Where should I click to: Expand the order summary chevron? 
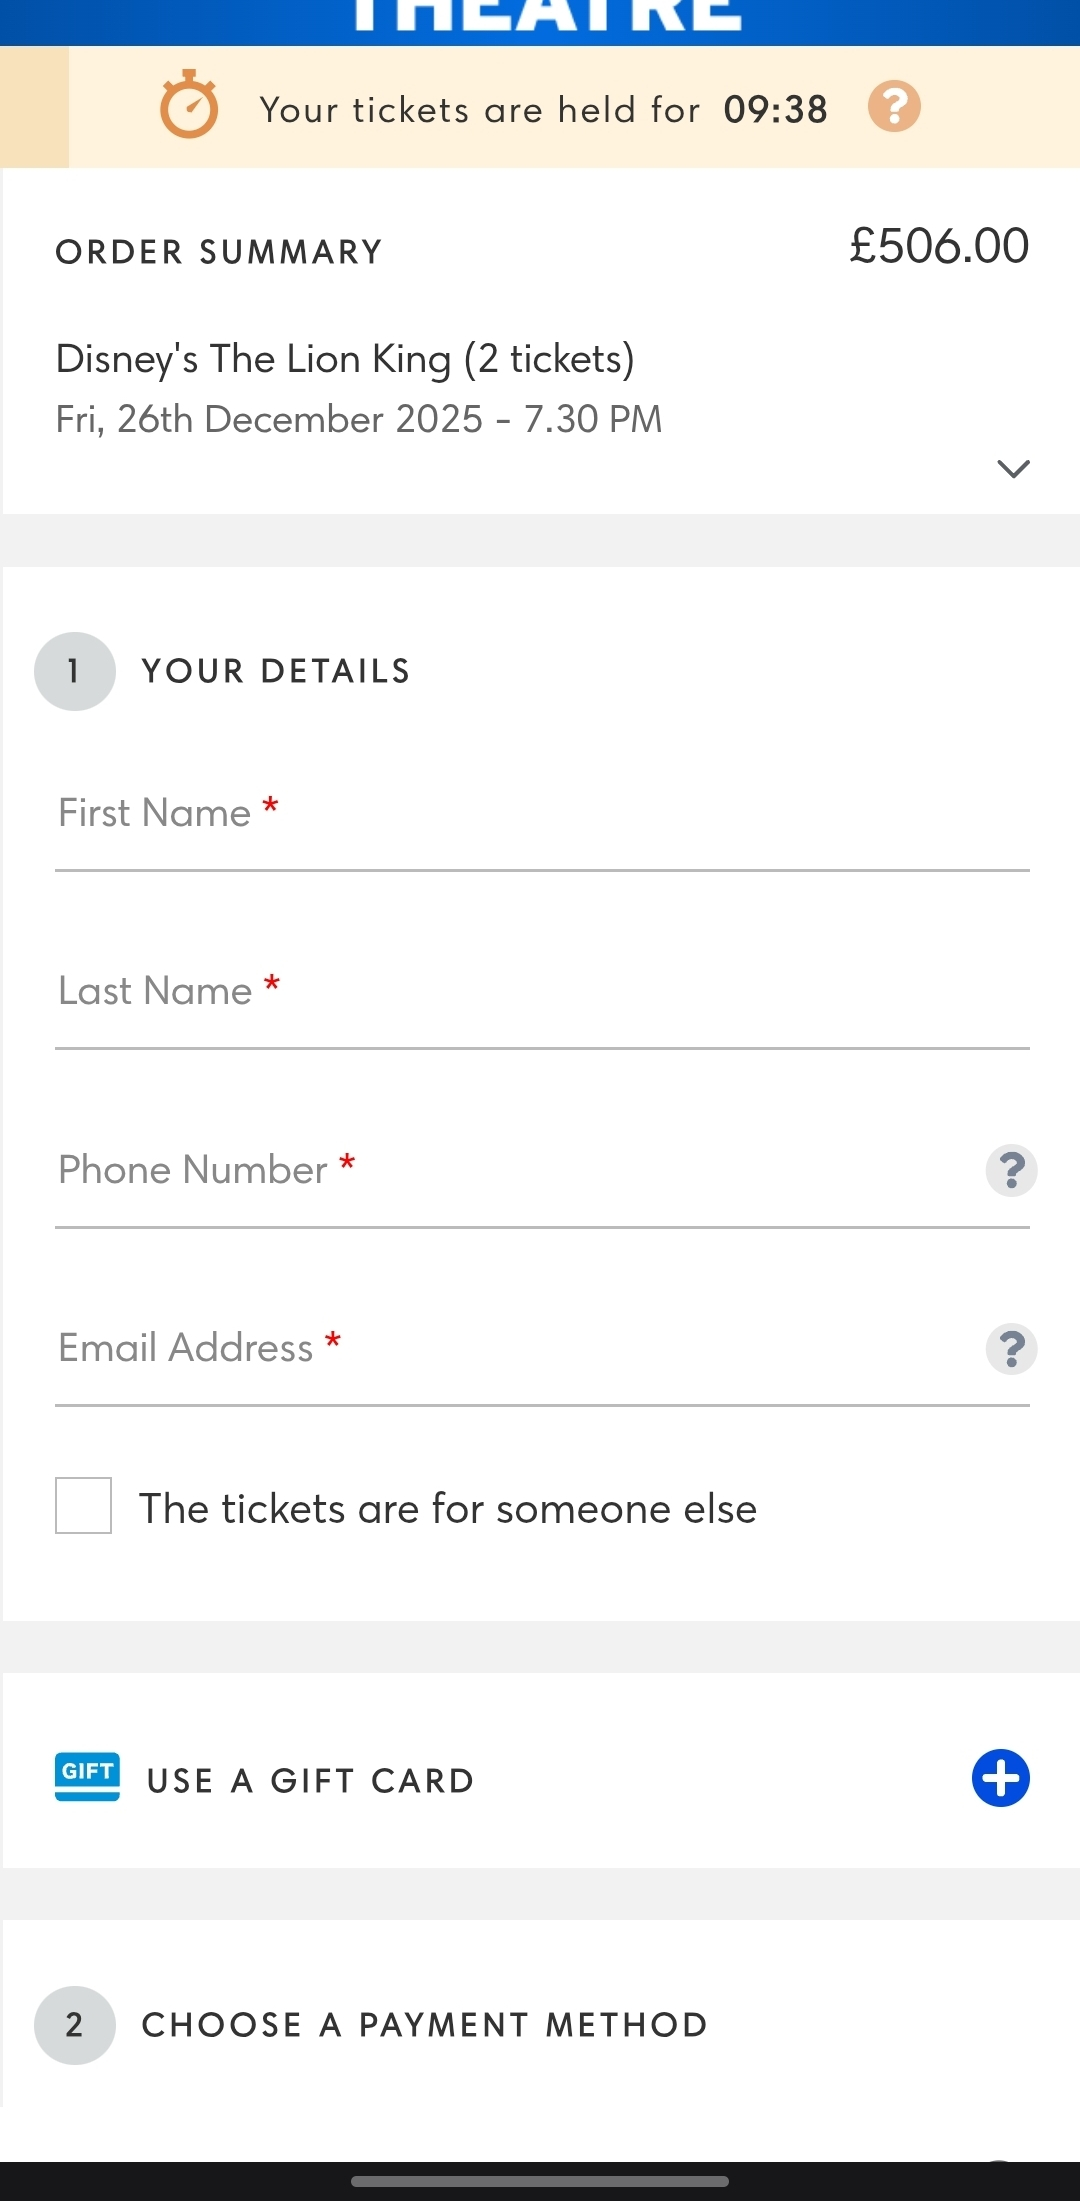(x=1013, y=468)
